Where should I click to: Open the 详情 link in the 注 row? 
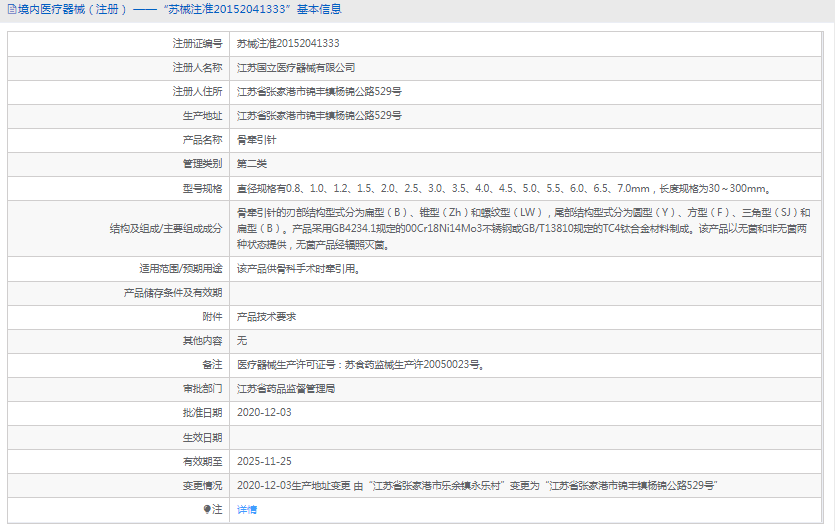point(247,510)
